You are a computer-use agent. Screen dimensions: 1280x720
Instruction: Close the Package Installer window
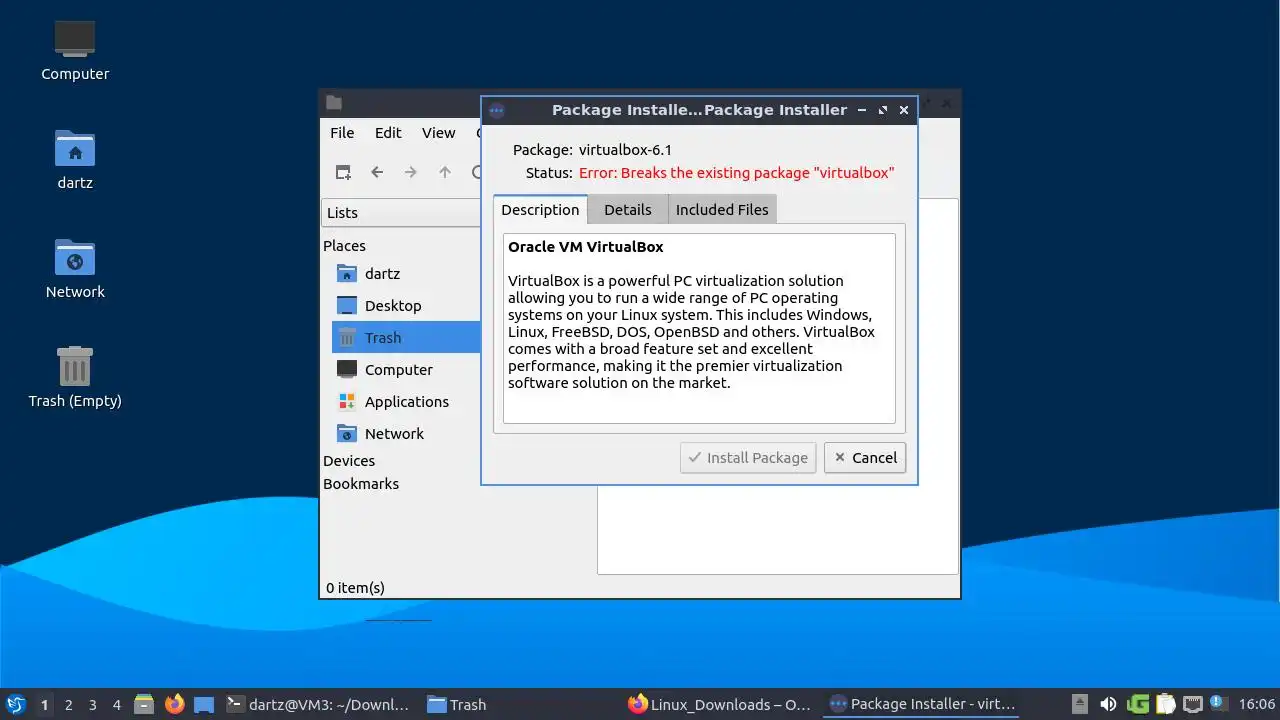[x=904, y=110]
